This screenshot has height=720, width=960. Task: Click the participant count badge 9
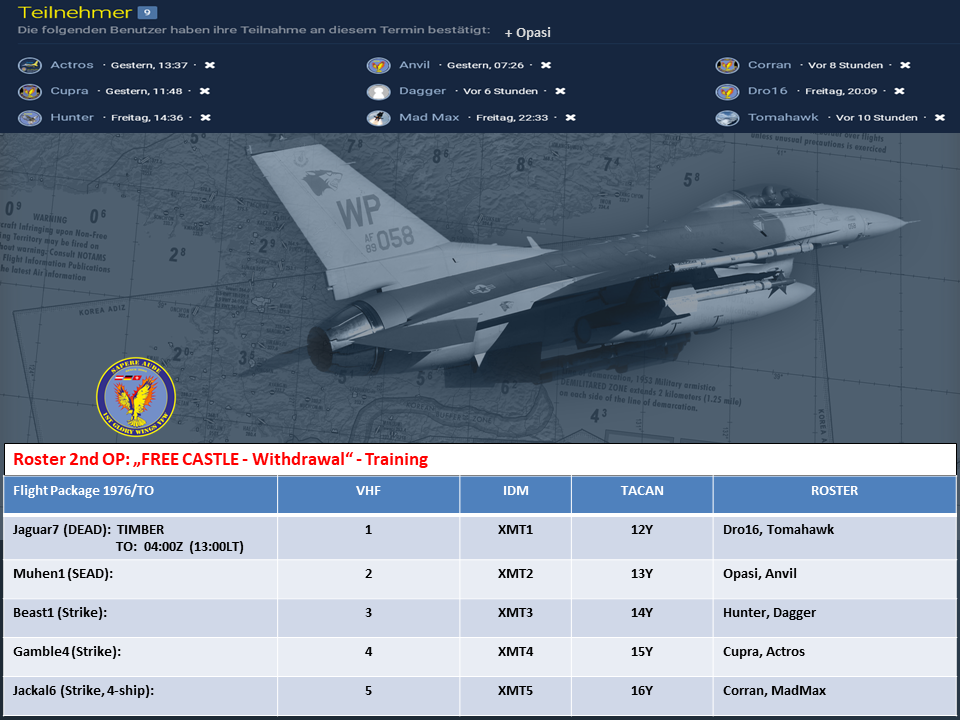[x=148, y=12]
